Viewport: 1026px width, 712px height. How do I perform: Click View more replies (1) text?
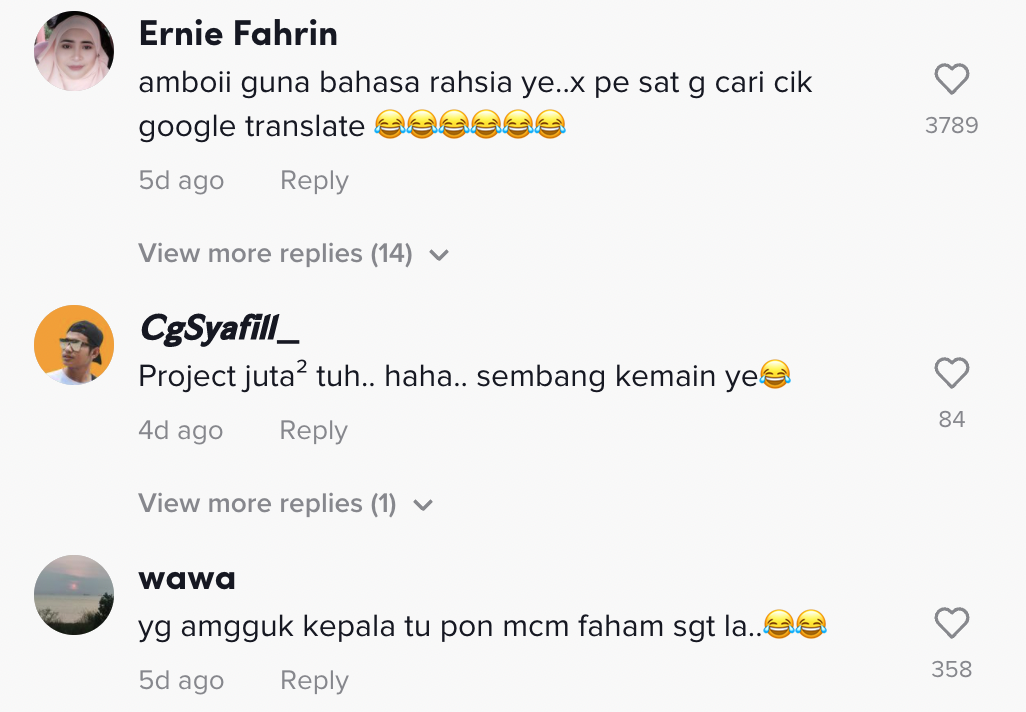click(x=267, y=504)
